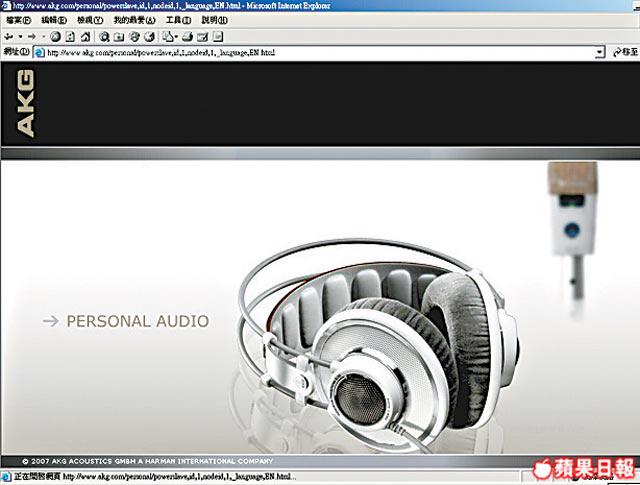
Task: Go to the Home page
Action: (85, 37)
